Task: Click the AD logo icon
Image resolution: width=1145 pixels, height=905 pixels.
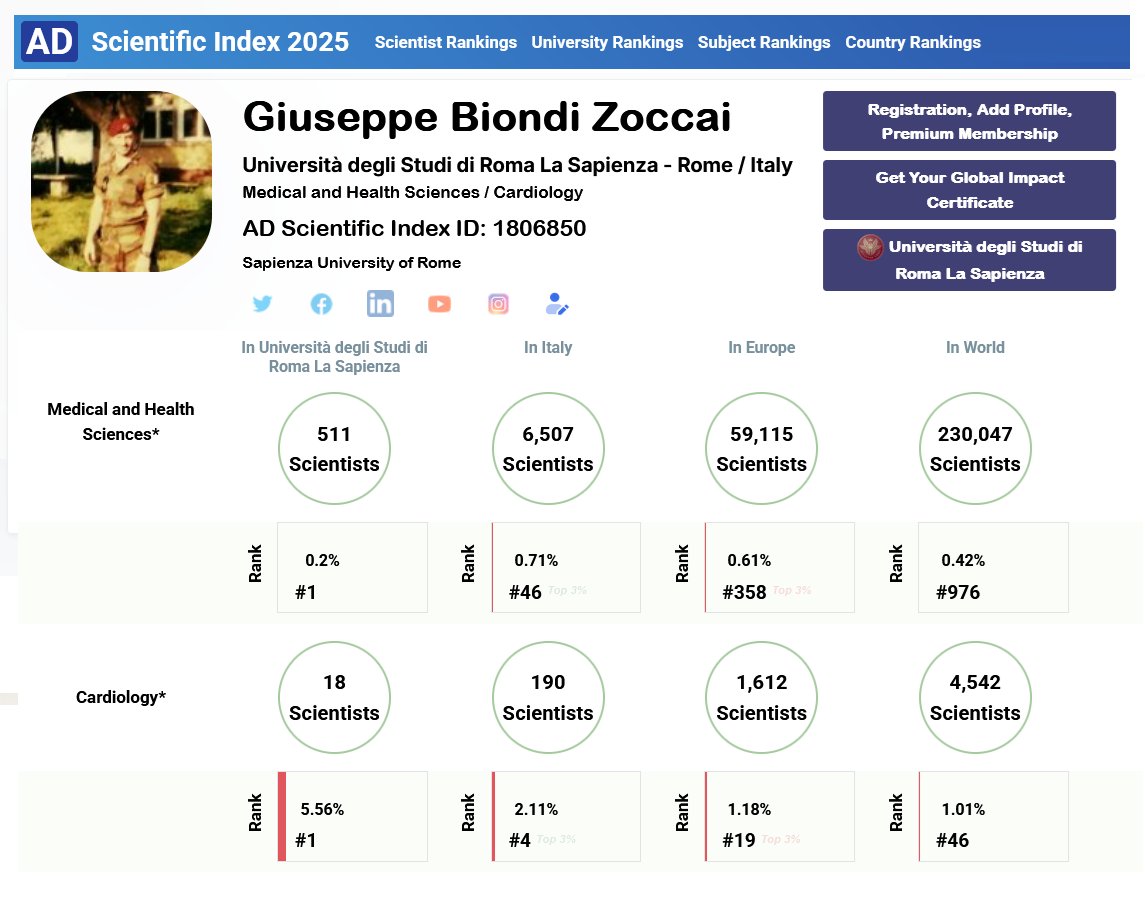Action: pos(50,42)
